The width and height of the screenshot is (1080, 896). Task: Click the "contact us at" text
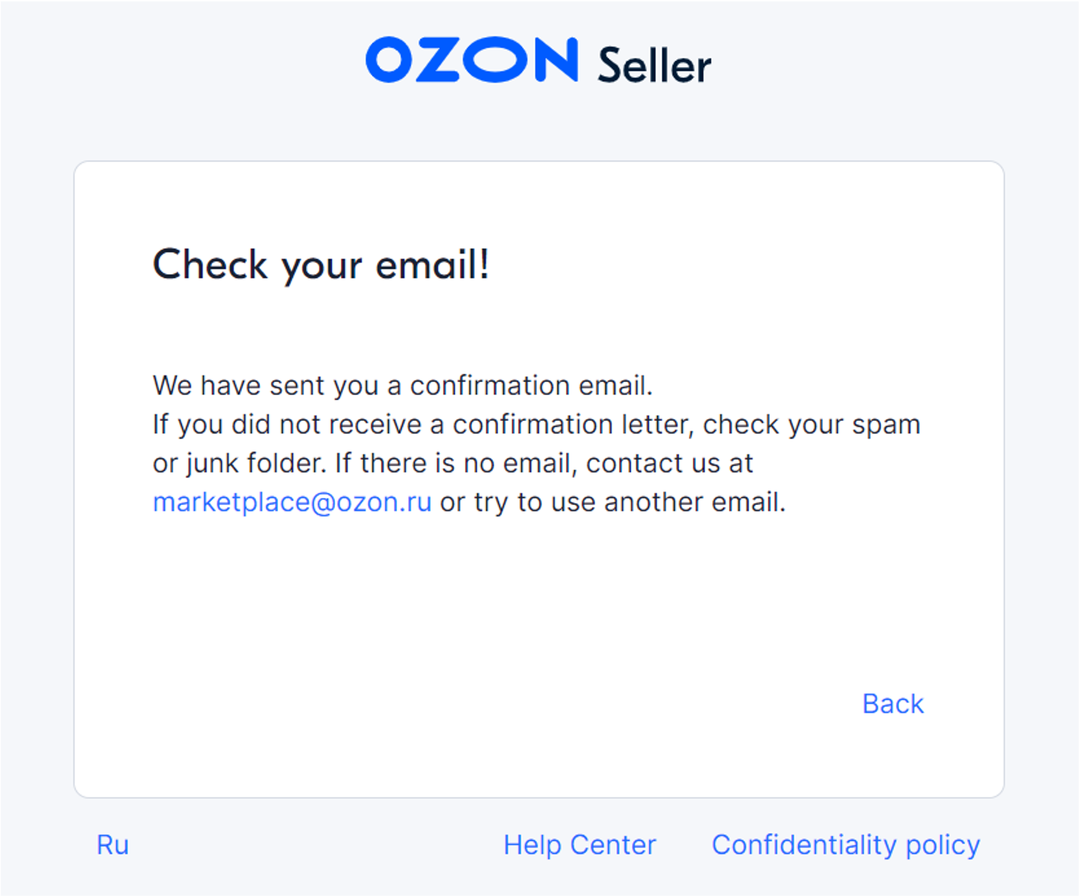[669, 464]
